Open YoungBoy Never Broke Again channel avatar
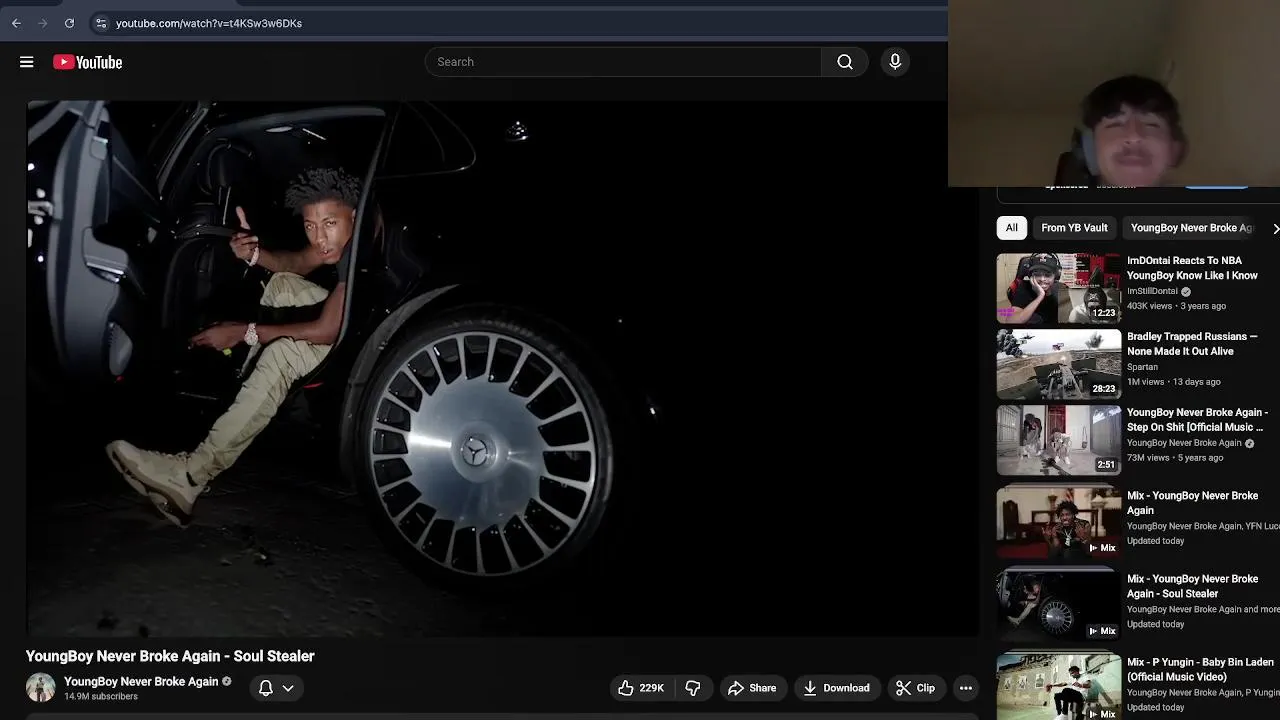This screenshot has height=720, width=1280. (41, 688)
